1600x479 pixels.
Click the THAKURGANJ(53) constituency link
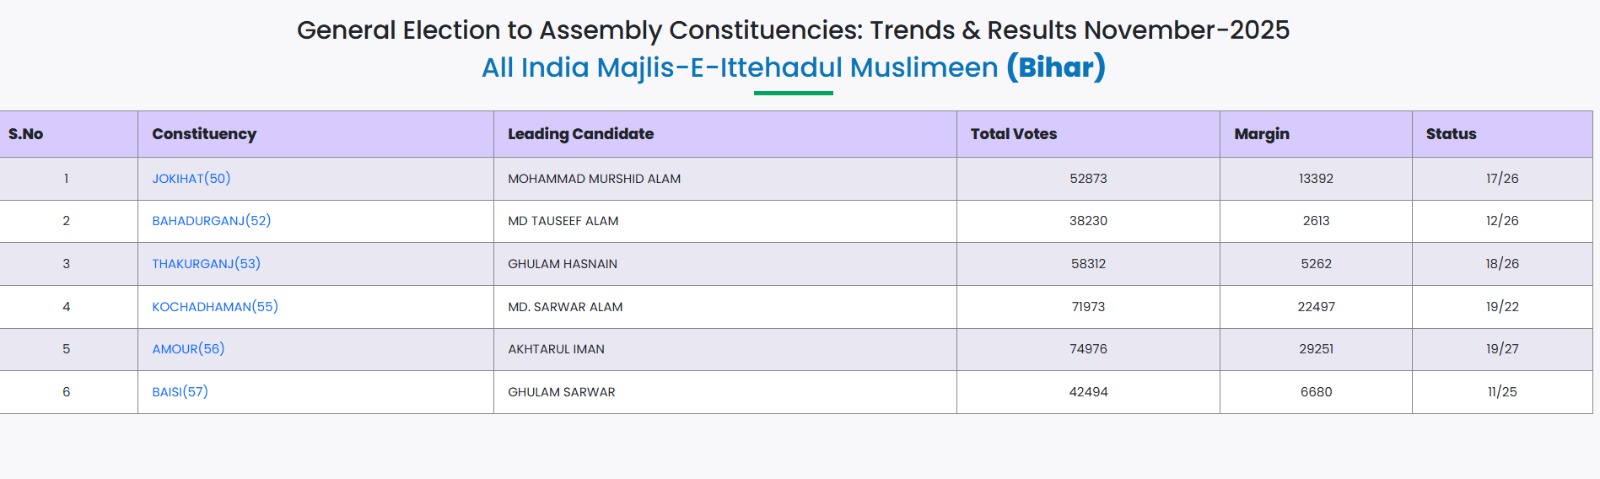coord(206,264)
